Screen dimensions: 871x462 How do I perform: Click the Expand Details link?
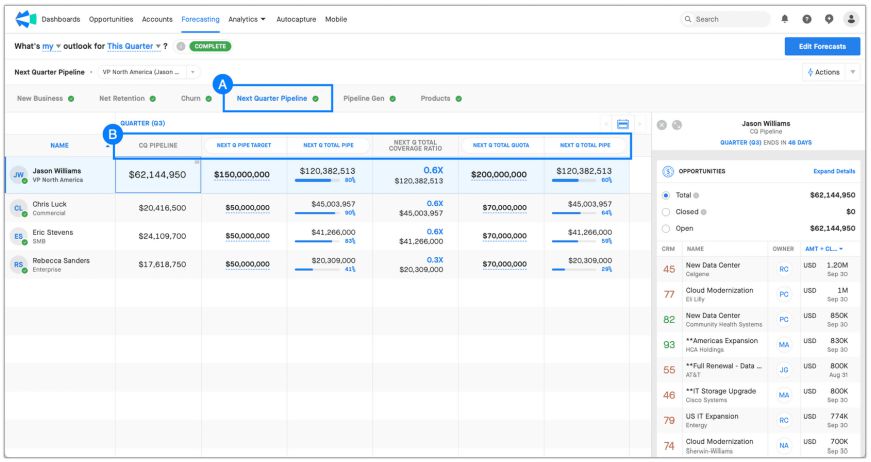pos(834,172)
